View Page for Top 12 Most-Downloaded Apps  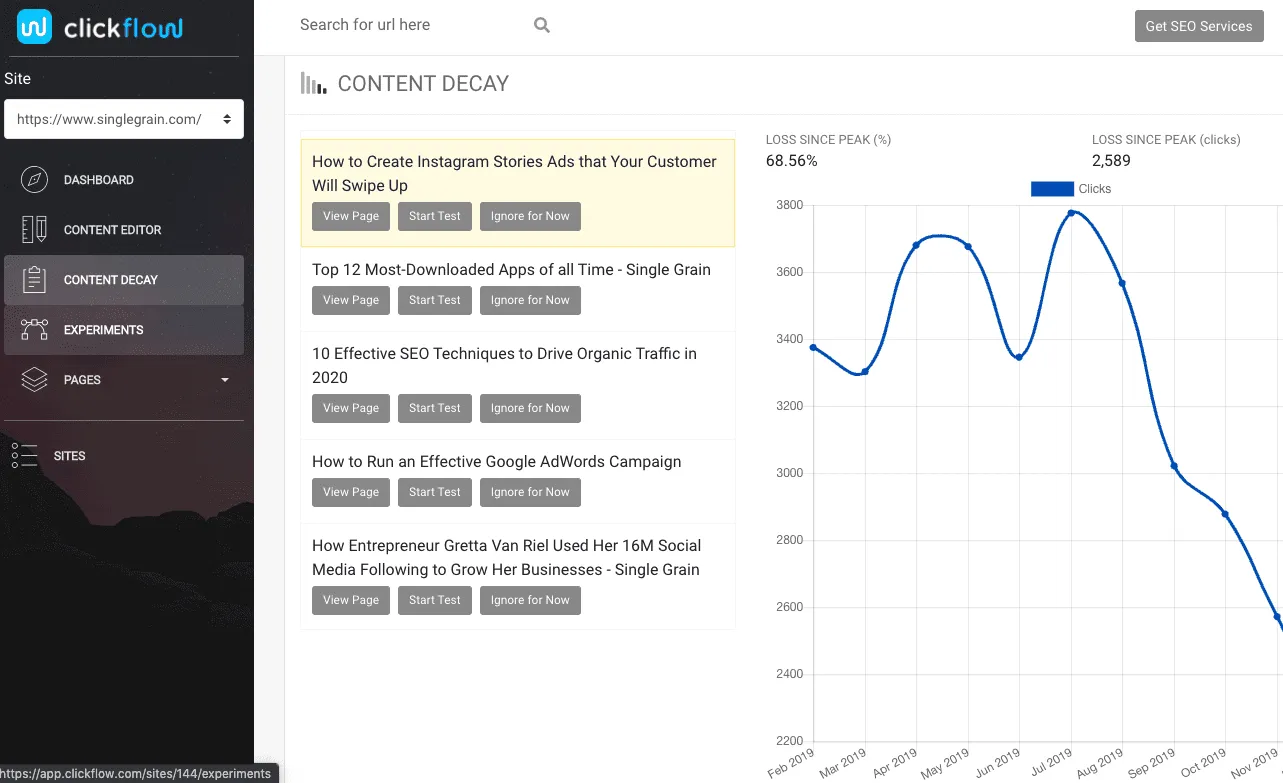coord(350,300)
